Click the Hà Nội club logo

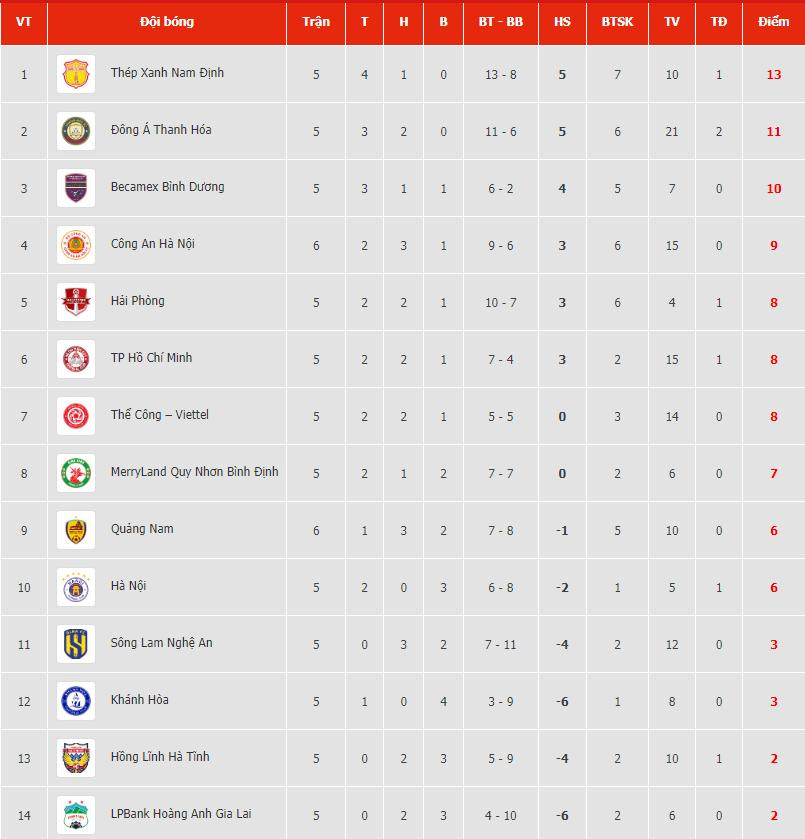(76, 587)
